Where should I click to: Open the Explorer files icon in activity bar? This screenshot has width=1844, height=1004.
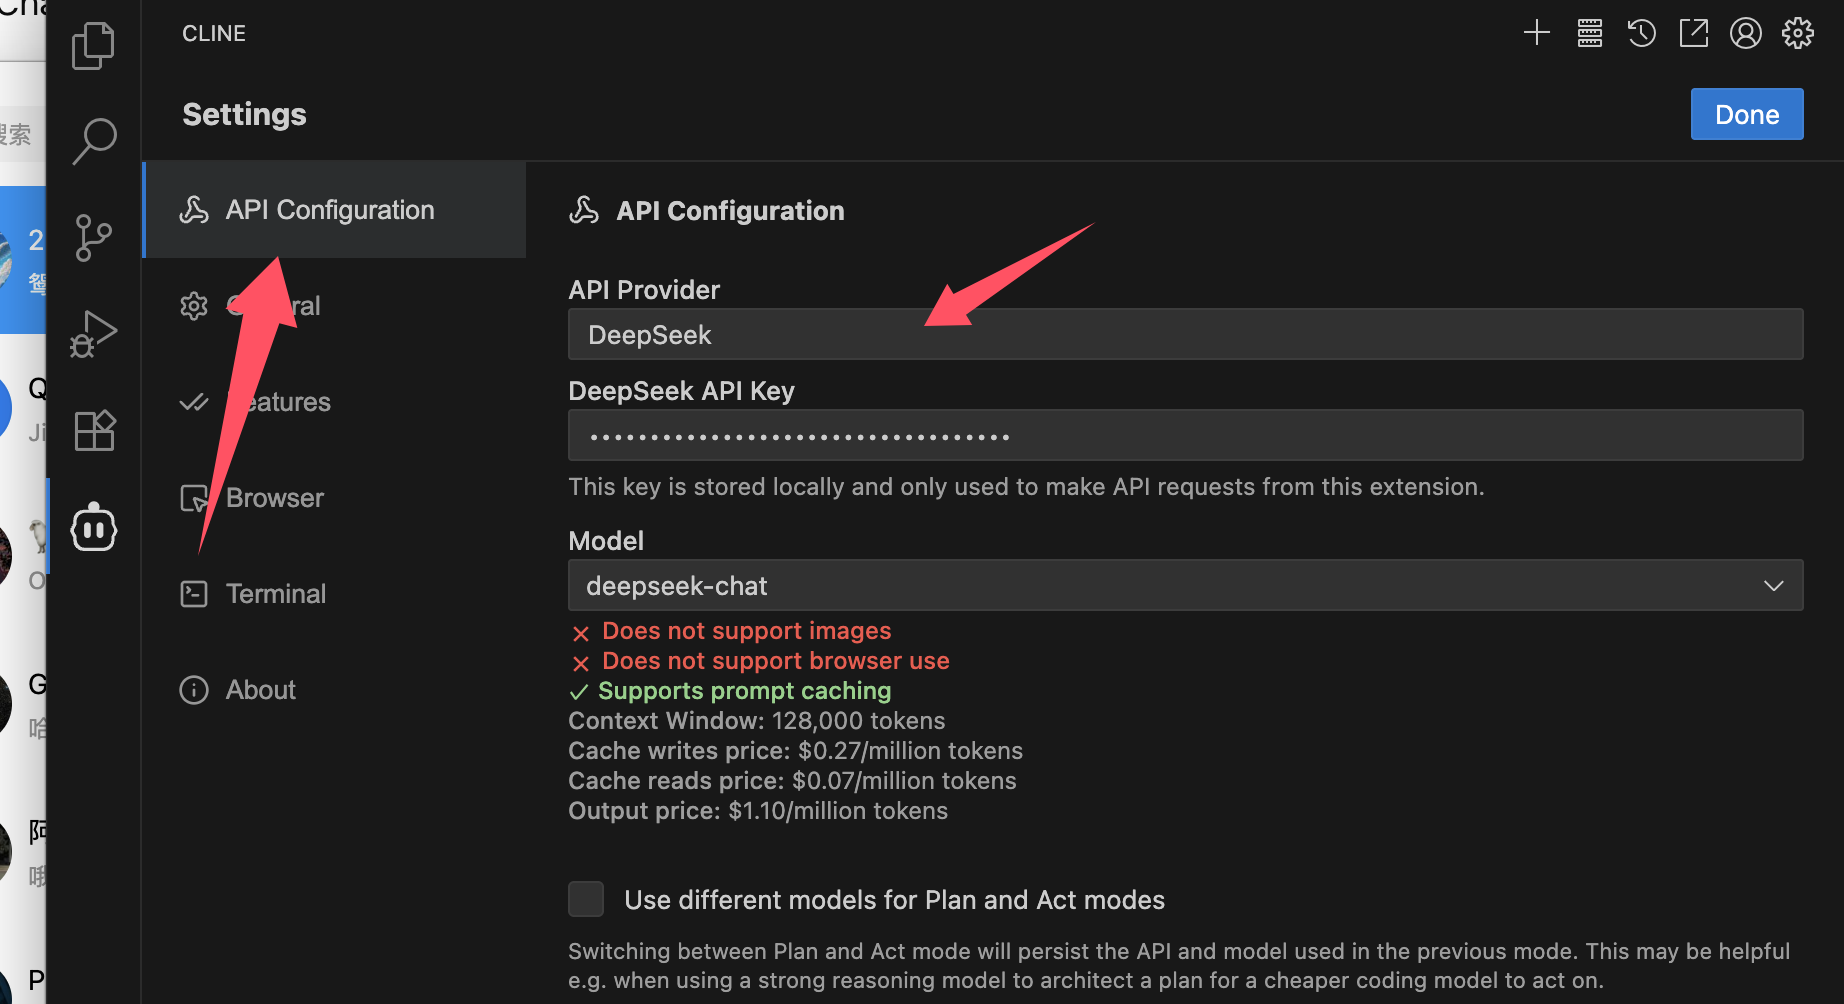click(93, 46)
